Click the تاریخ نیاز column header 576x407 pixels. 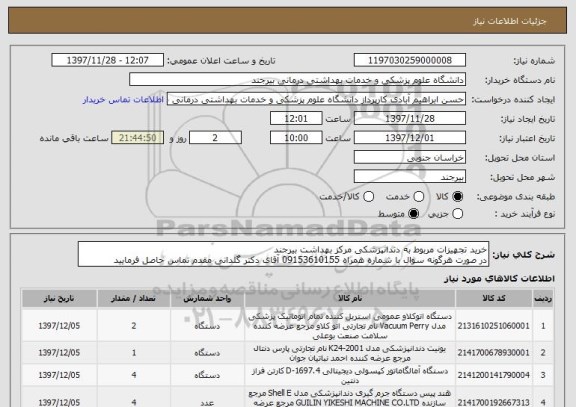[x=59, y=298]
